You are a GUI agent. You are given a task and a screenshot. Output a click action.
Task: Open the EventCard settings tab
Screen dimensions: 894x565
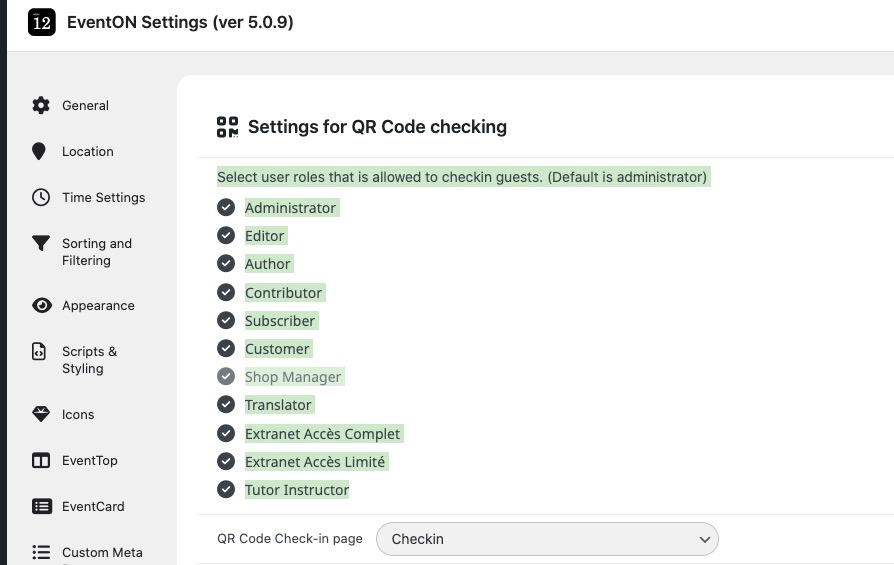coord(93,506)
